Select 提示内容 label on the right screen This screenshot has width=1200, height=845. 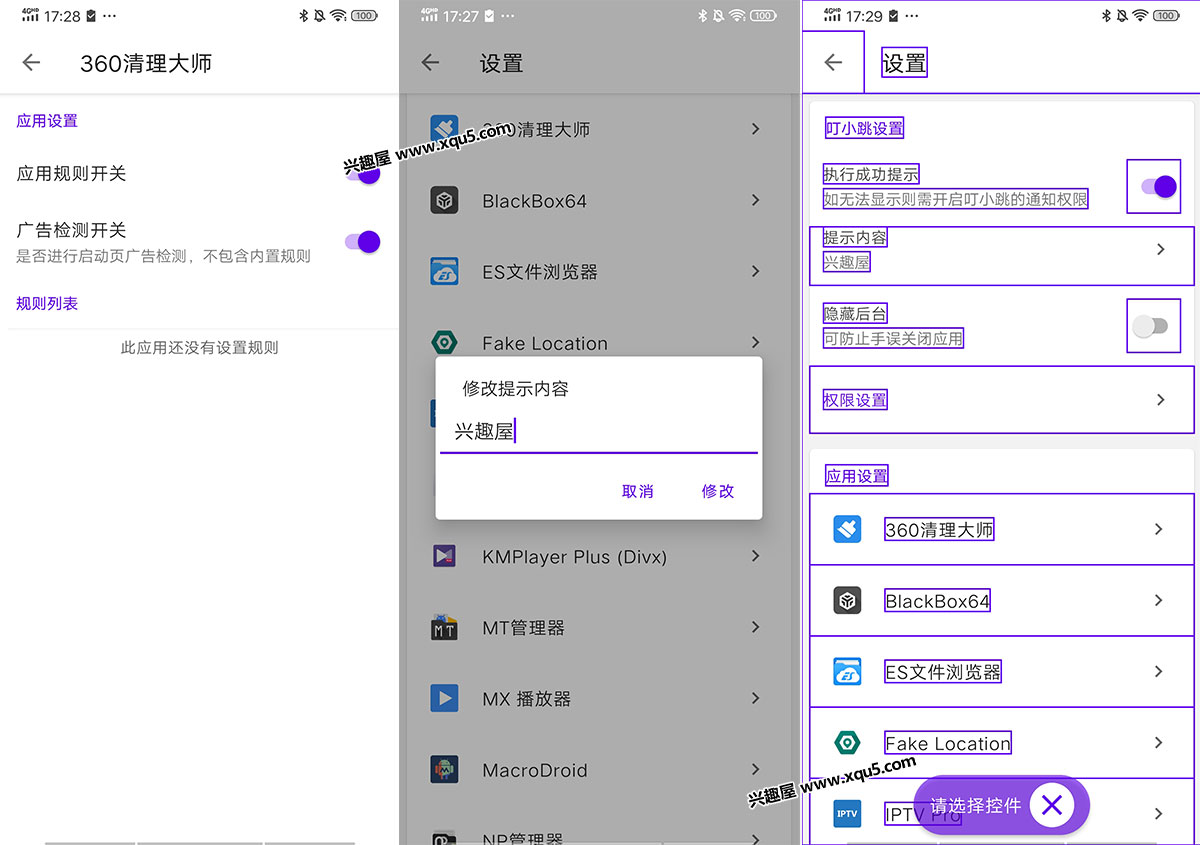pyautogui.click(x=855, y=237)
